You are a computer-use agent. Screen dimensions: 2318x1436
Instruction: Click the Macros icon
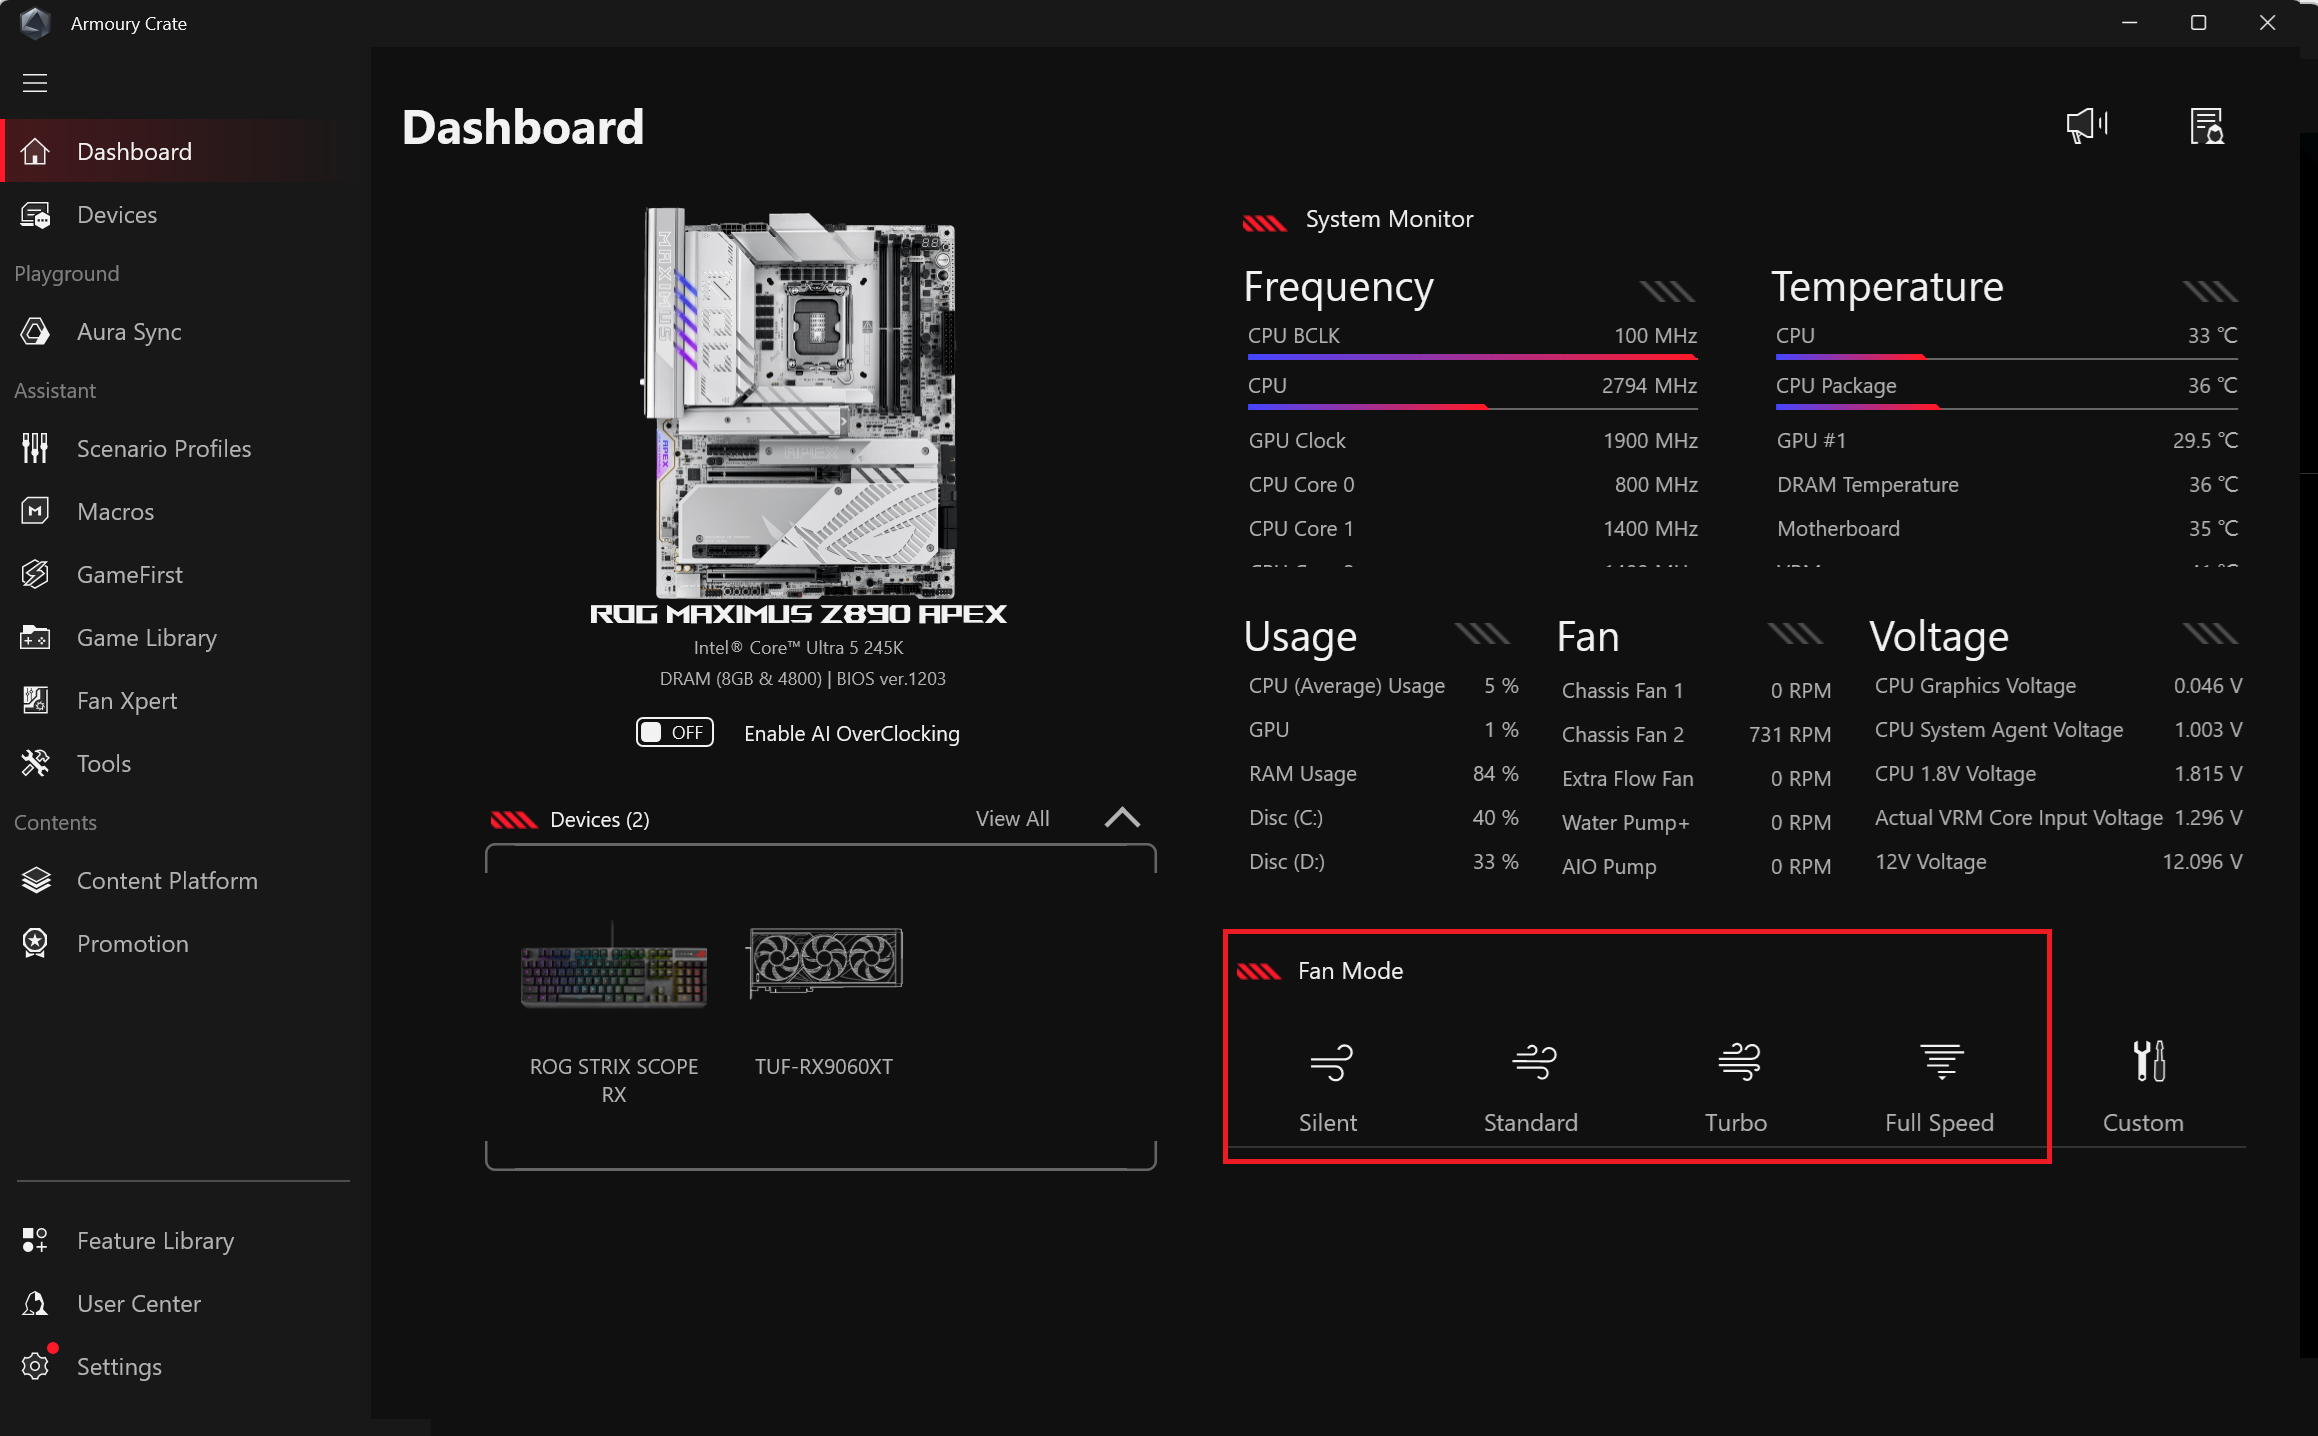(35, 512)
